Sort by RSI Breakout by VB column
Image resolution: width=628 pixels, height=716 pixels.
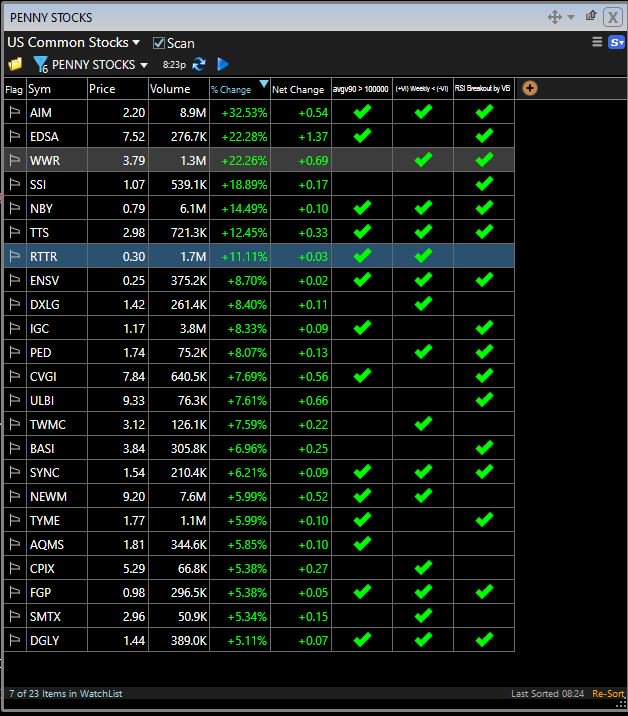[484, 89]
